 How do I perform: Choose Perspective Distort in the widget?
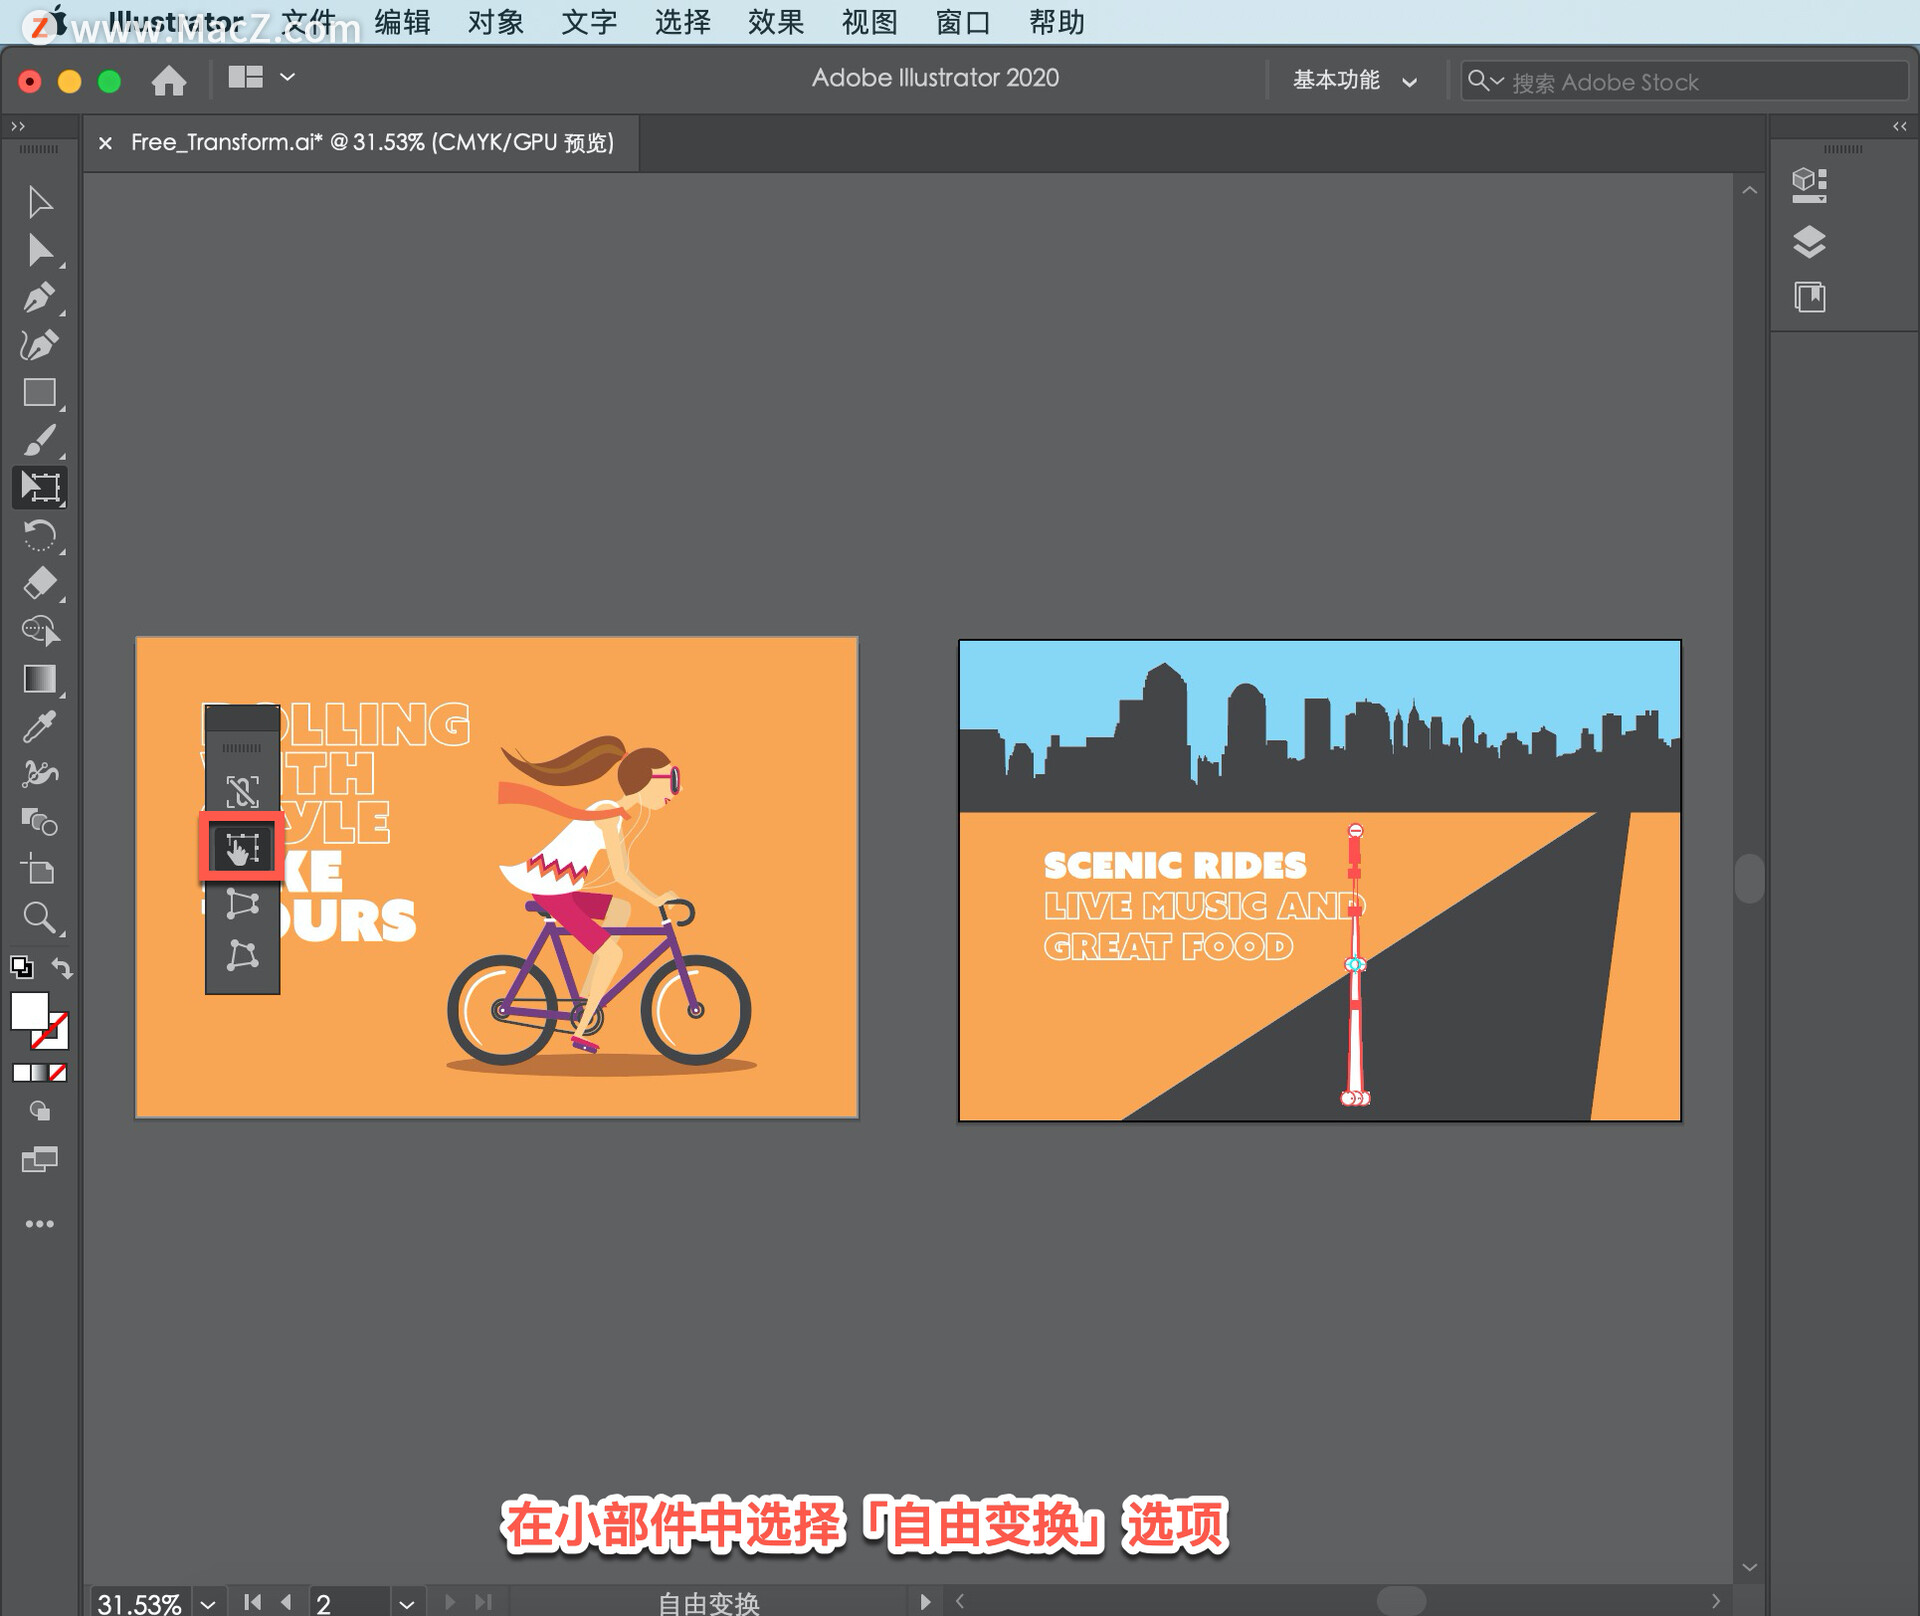(242, 903)
